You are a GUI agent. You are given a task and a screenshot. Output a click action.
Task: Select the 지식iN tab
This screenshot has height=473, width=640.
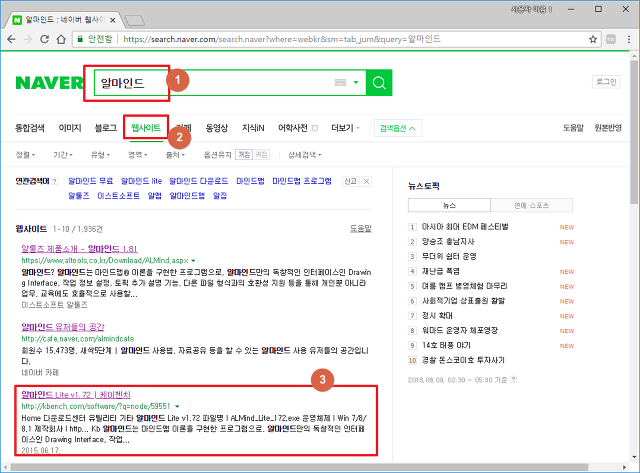coord(253,128)
